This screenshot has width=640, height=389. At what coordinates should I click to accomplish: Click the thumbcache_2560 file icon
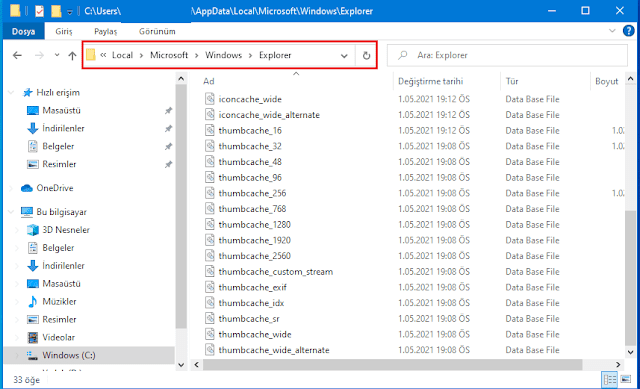pyautogui.click(x=210, y=256)
